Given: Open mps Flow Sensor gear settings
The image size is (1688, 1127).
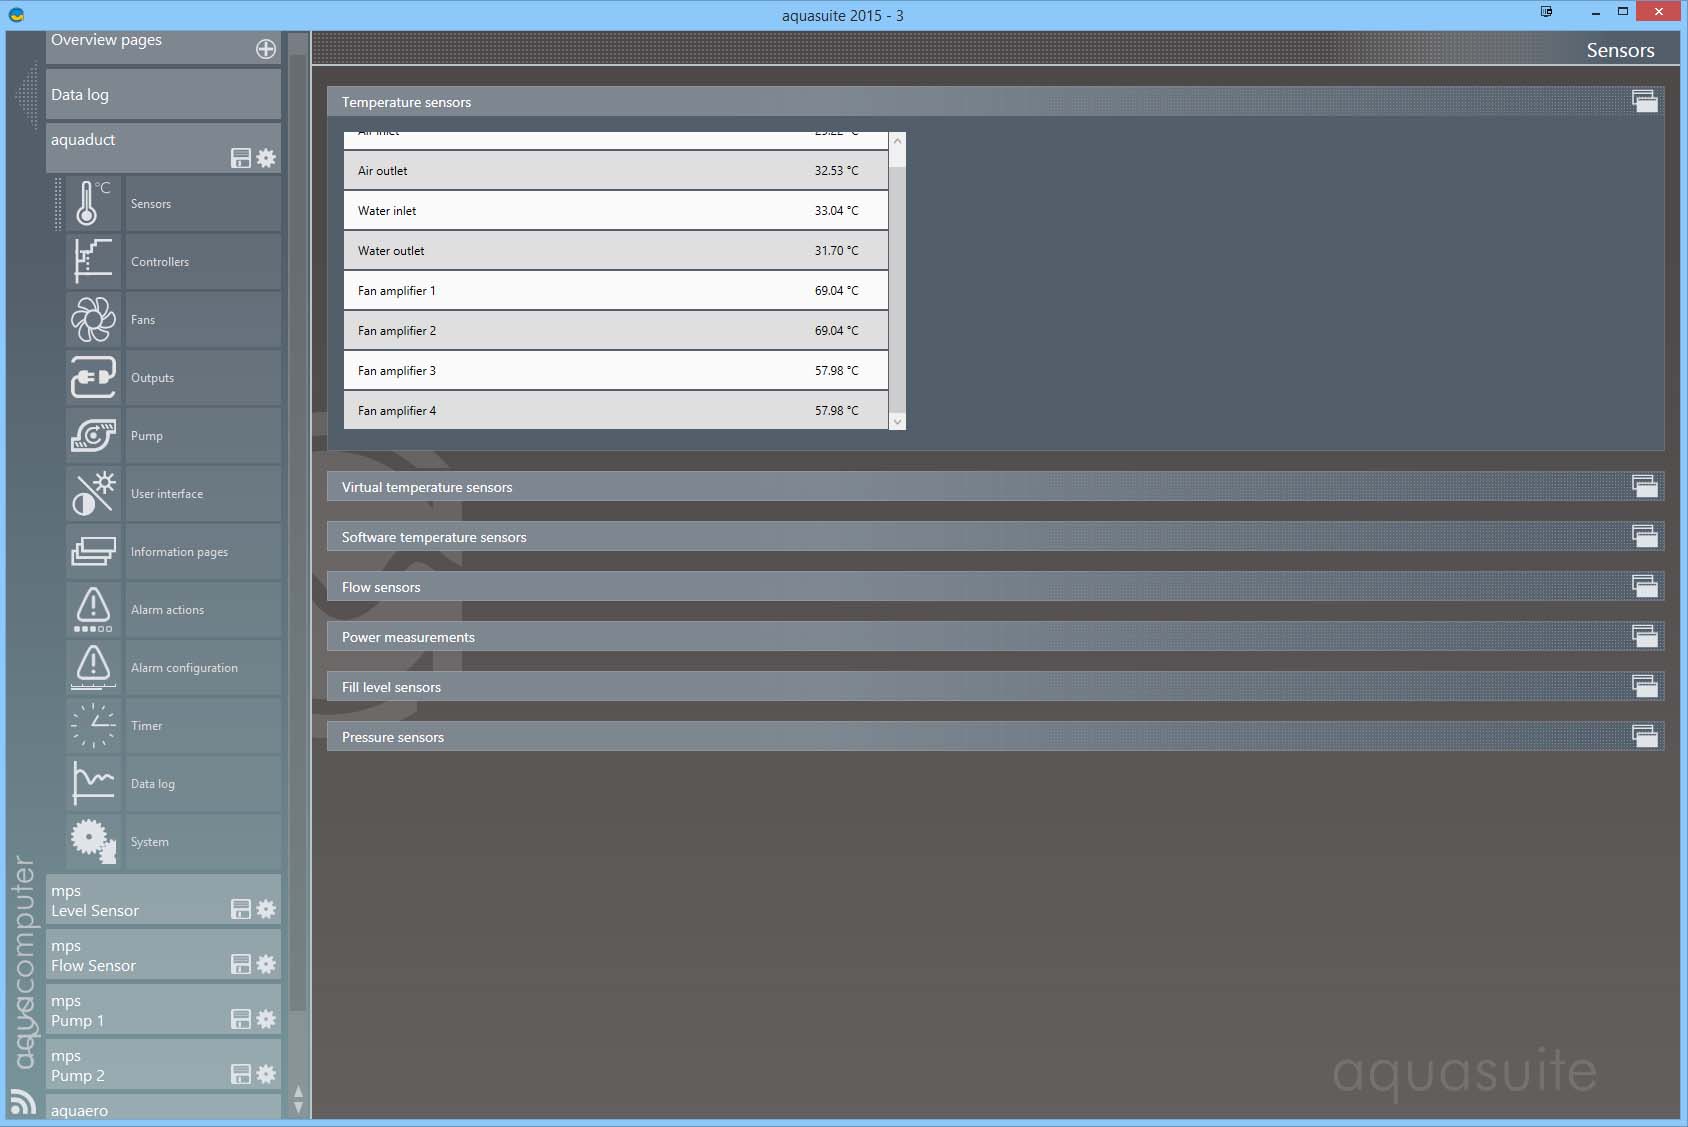Looking at the screenshot, I should click(266, 964).
